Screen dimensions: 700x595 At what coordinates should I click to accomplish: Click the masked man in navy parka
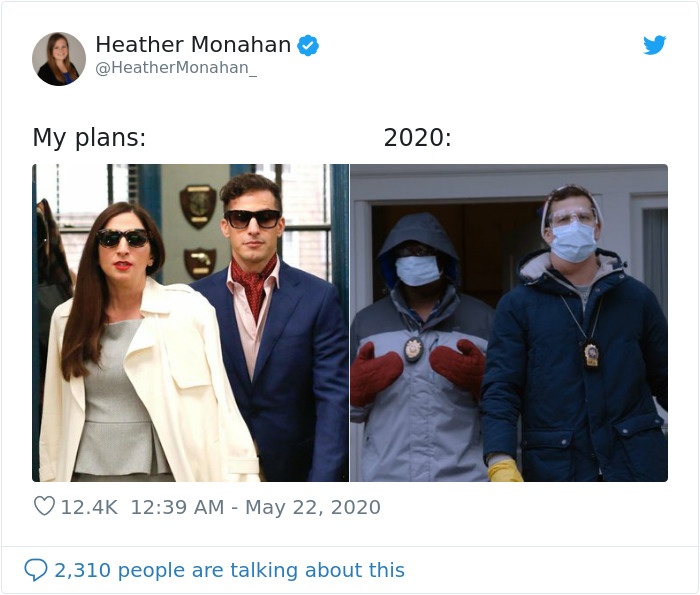[575, 350]
